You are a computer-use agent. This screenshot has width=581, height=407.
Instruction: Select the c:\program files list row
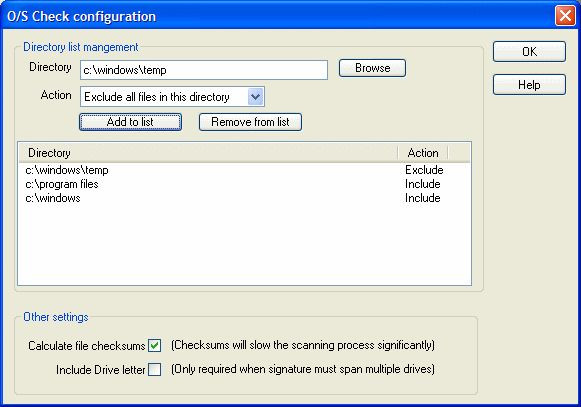point(245,184)
